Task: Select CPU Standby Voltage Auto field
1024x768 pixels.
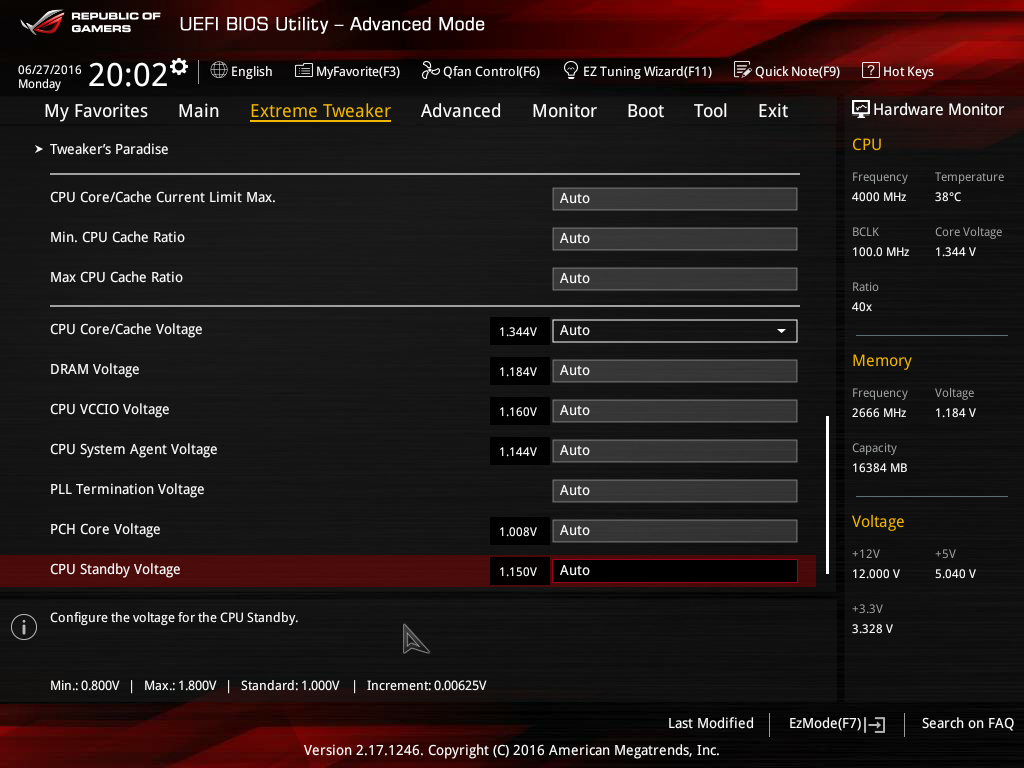Action: coord(675,571)
